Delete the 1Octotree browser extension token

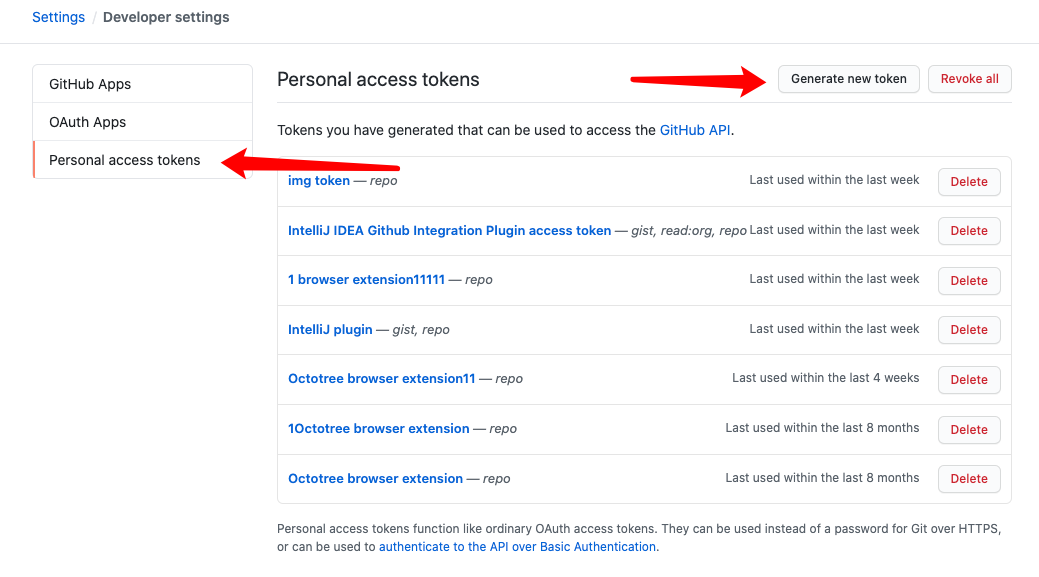968,430
